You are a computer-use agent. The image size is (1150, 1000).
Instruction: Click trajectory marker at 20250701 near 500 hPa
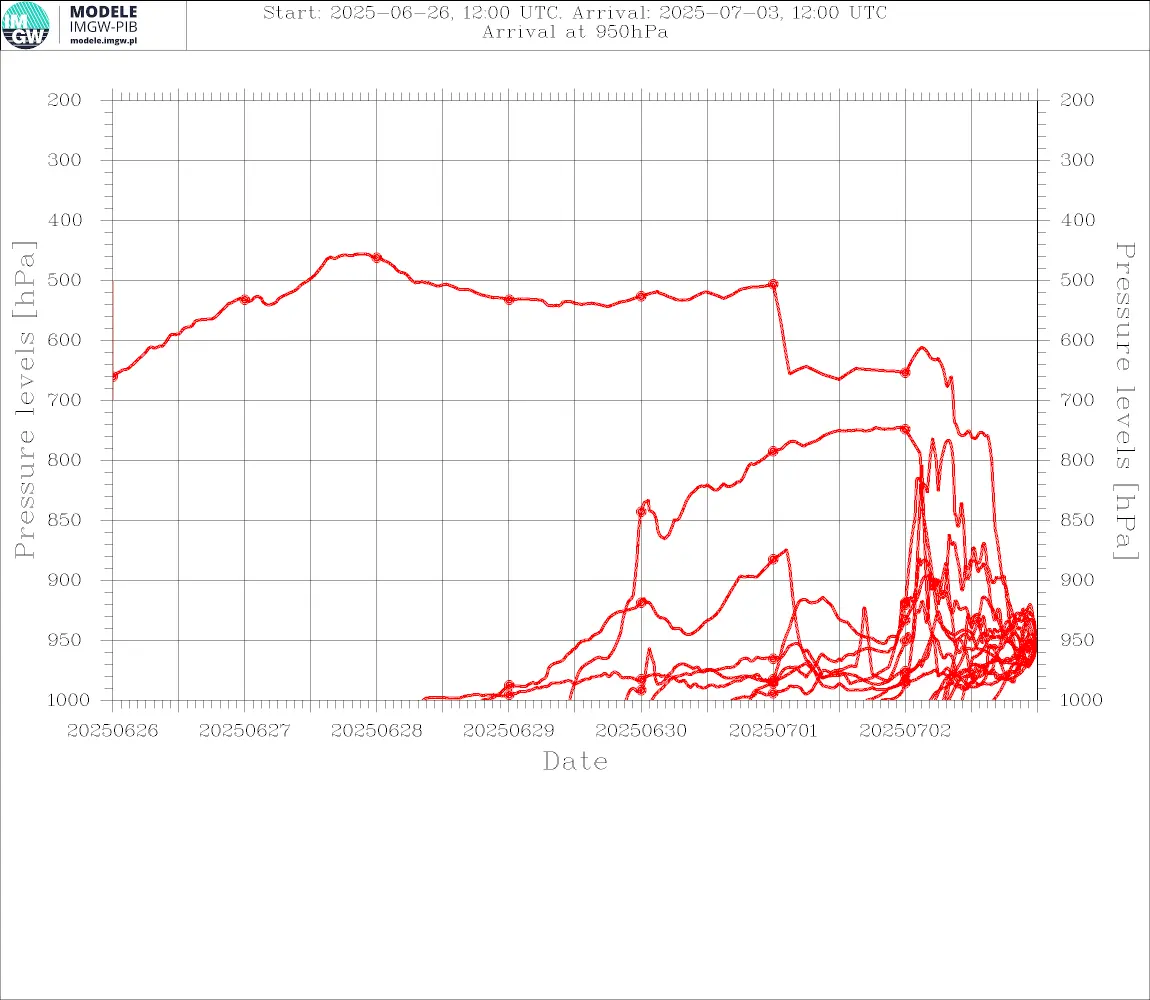coord(773,284)
